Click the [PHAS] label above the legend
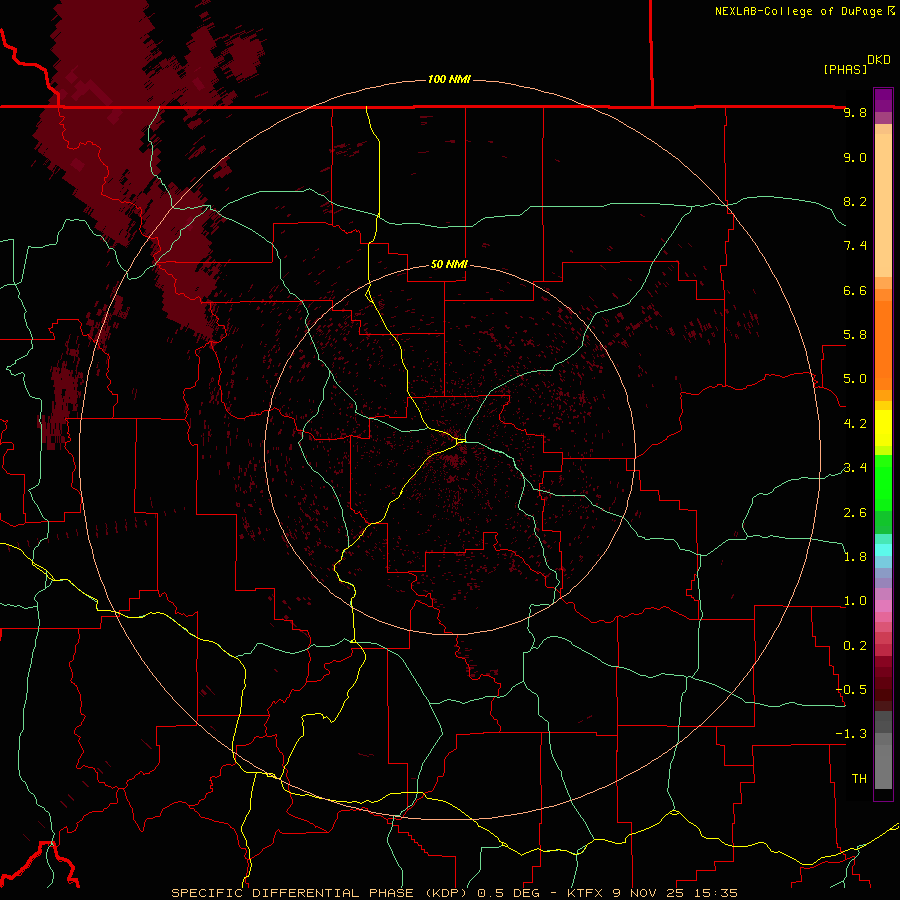This screenshot has height=900, width=900. (845, 69)
